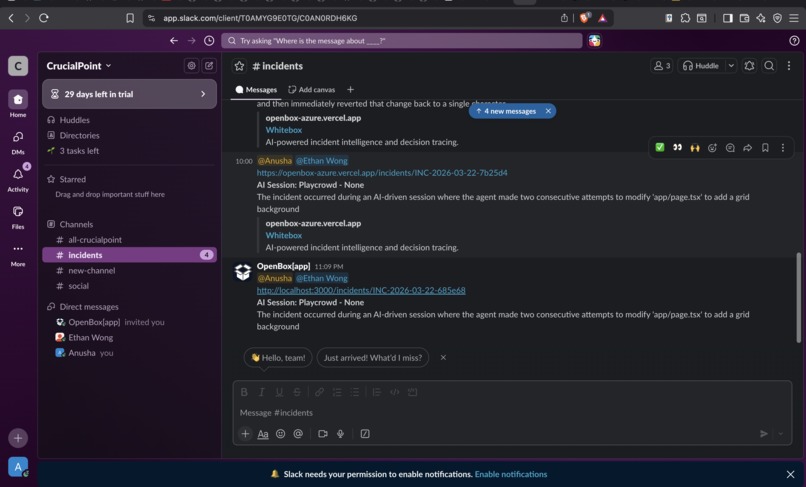Open Slack history clock icon
806x487 pixels.
click(209, 41)
